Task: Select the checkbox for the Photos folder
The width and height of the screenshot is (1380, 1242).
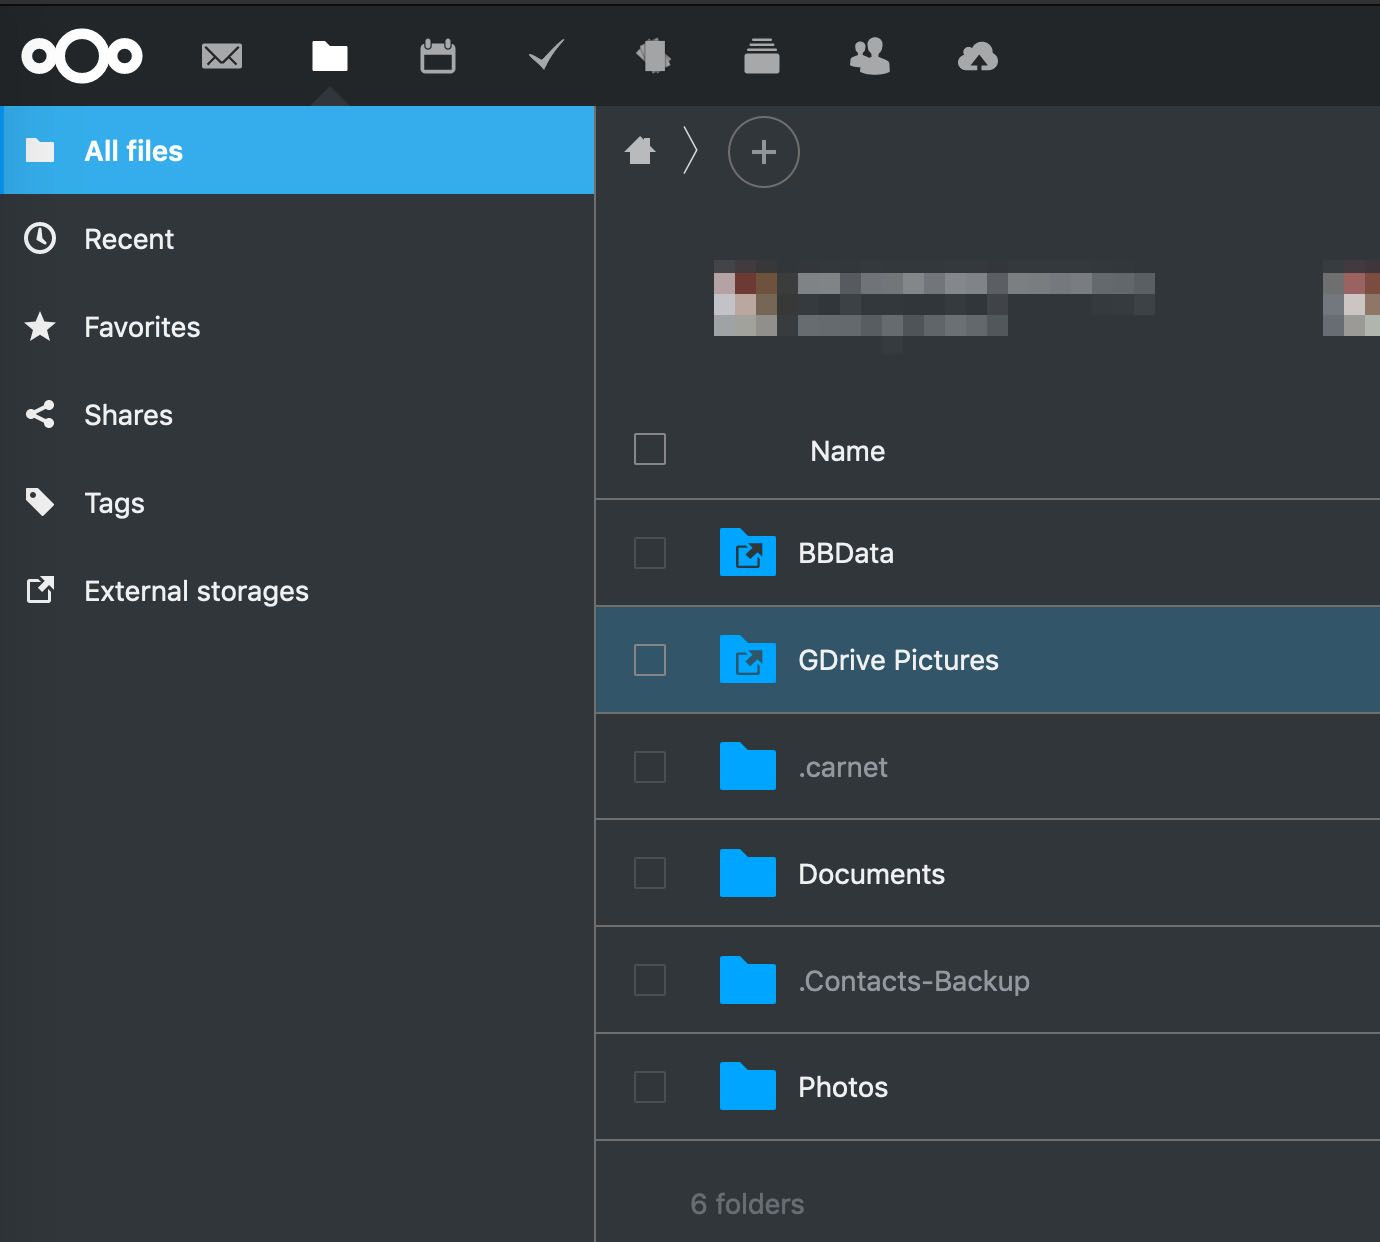Action: 649,1087
